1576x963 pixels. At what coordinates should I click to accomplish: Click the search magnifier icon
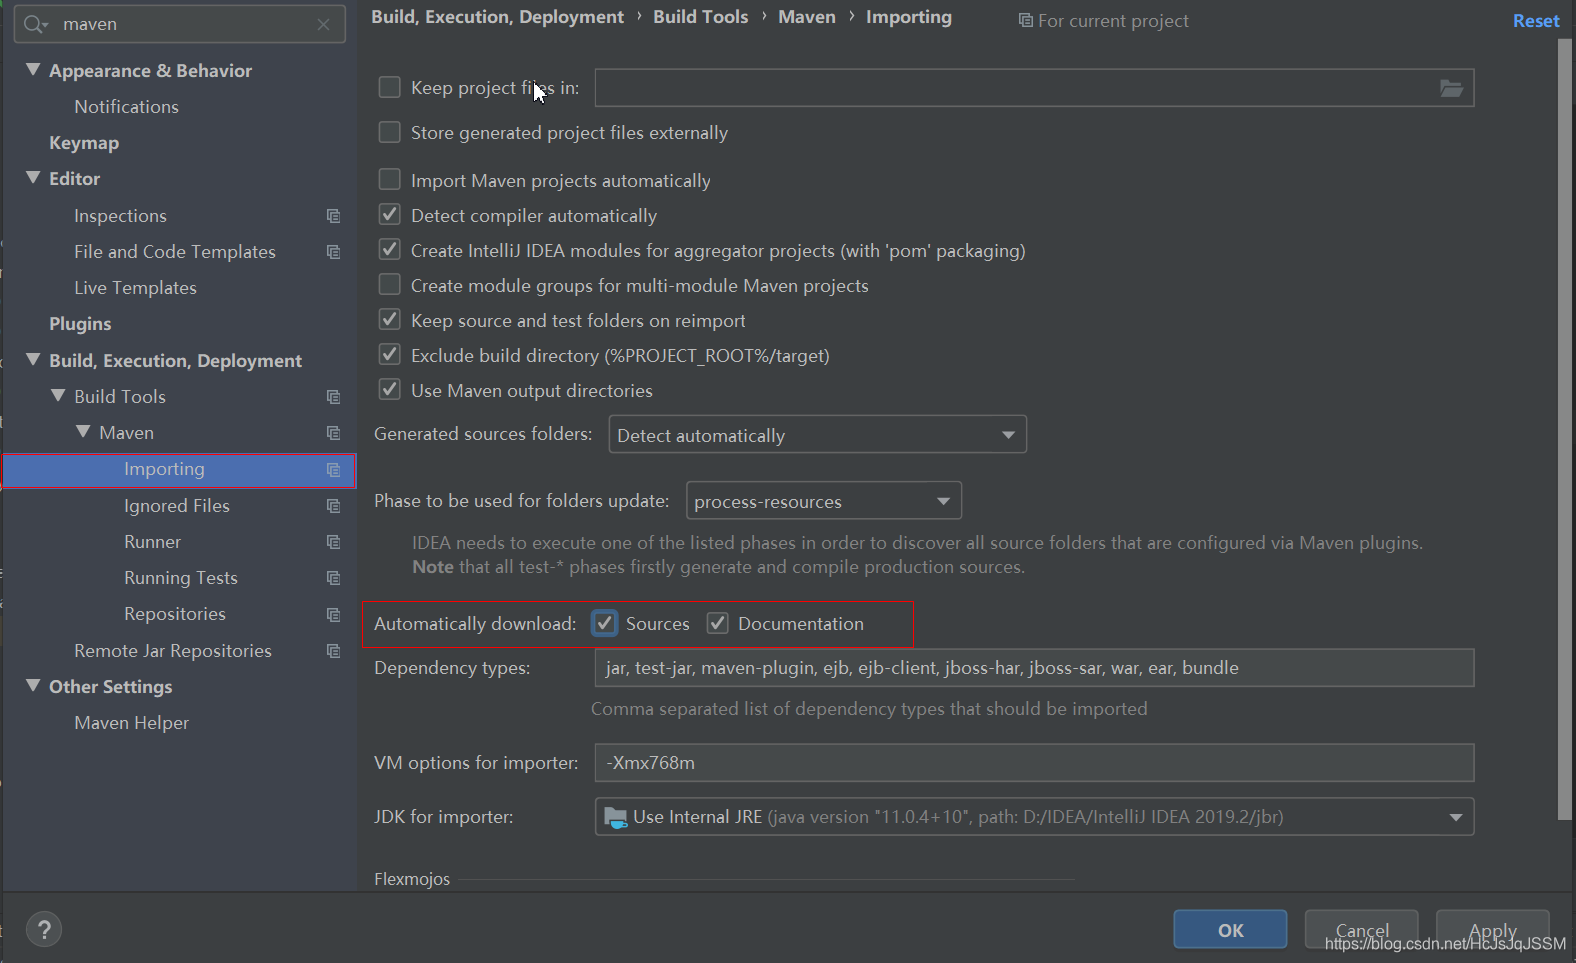click(35, 24)
